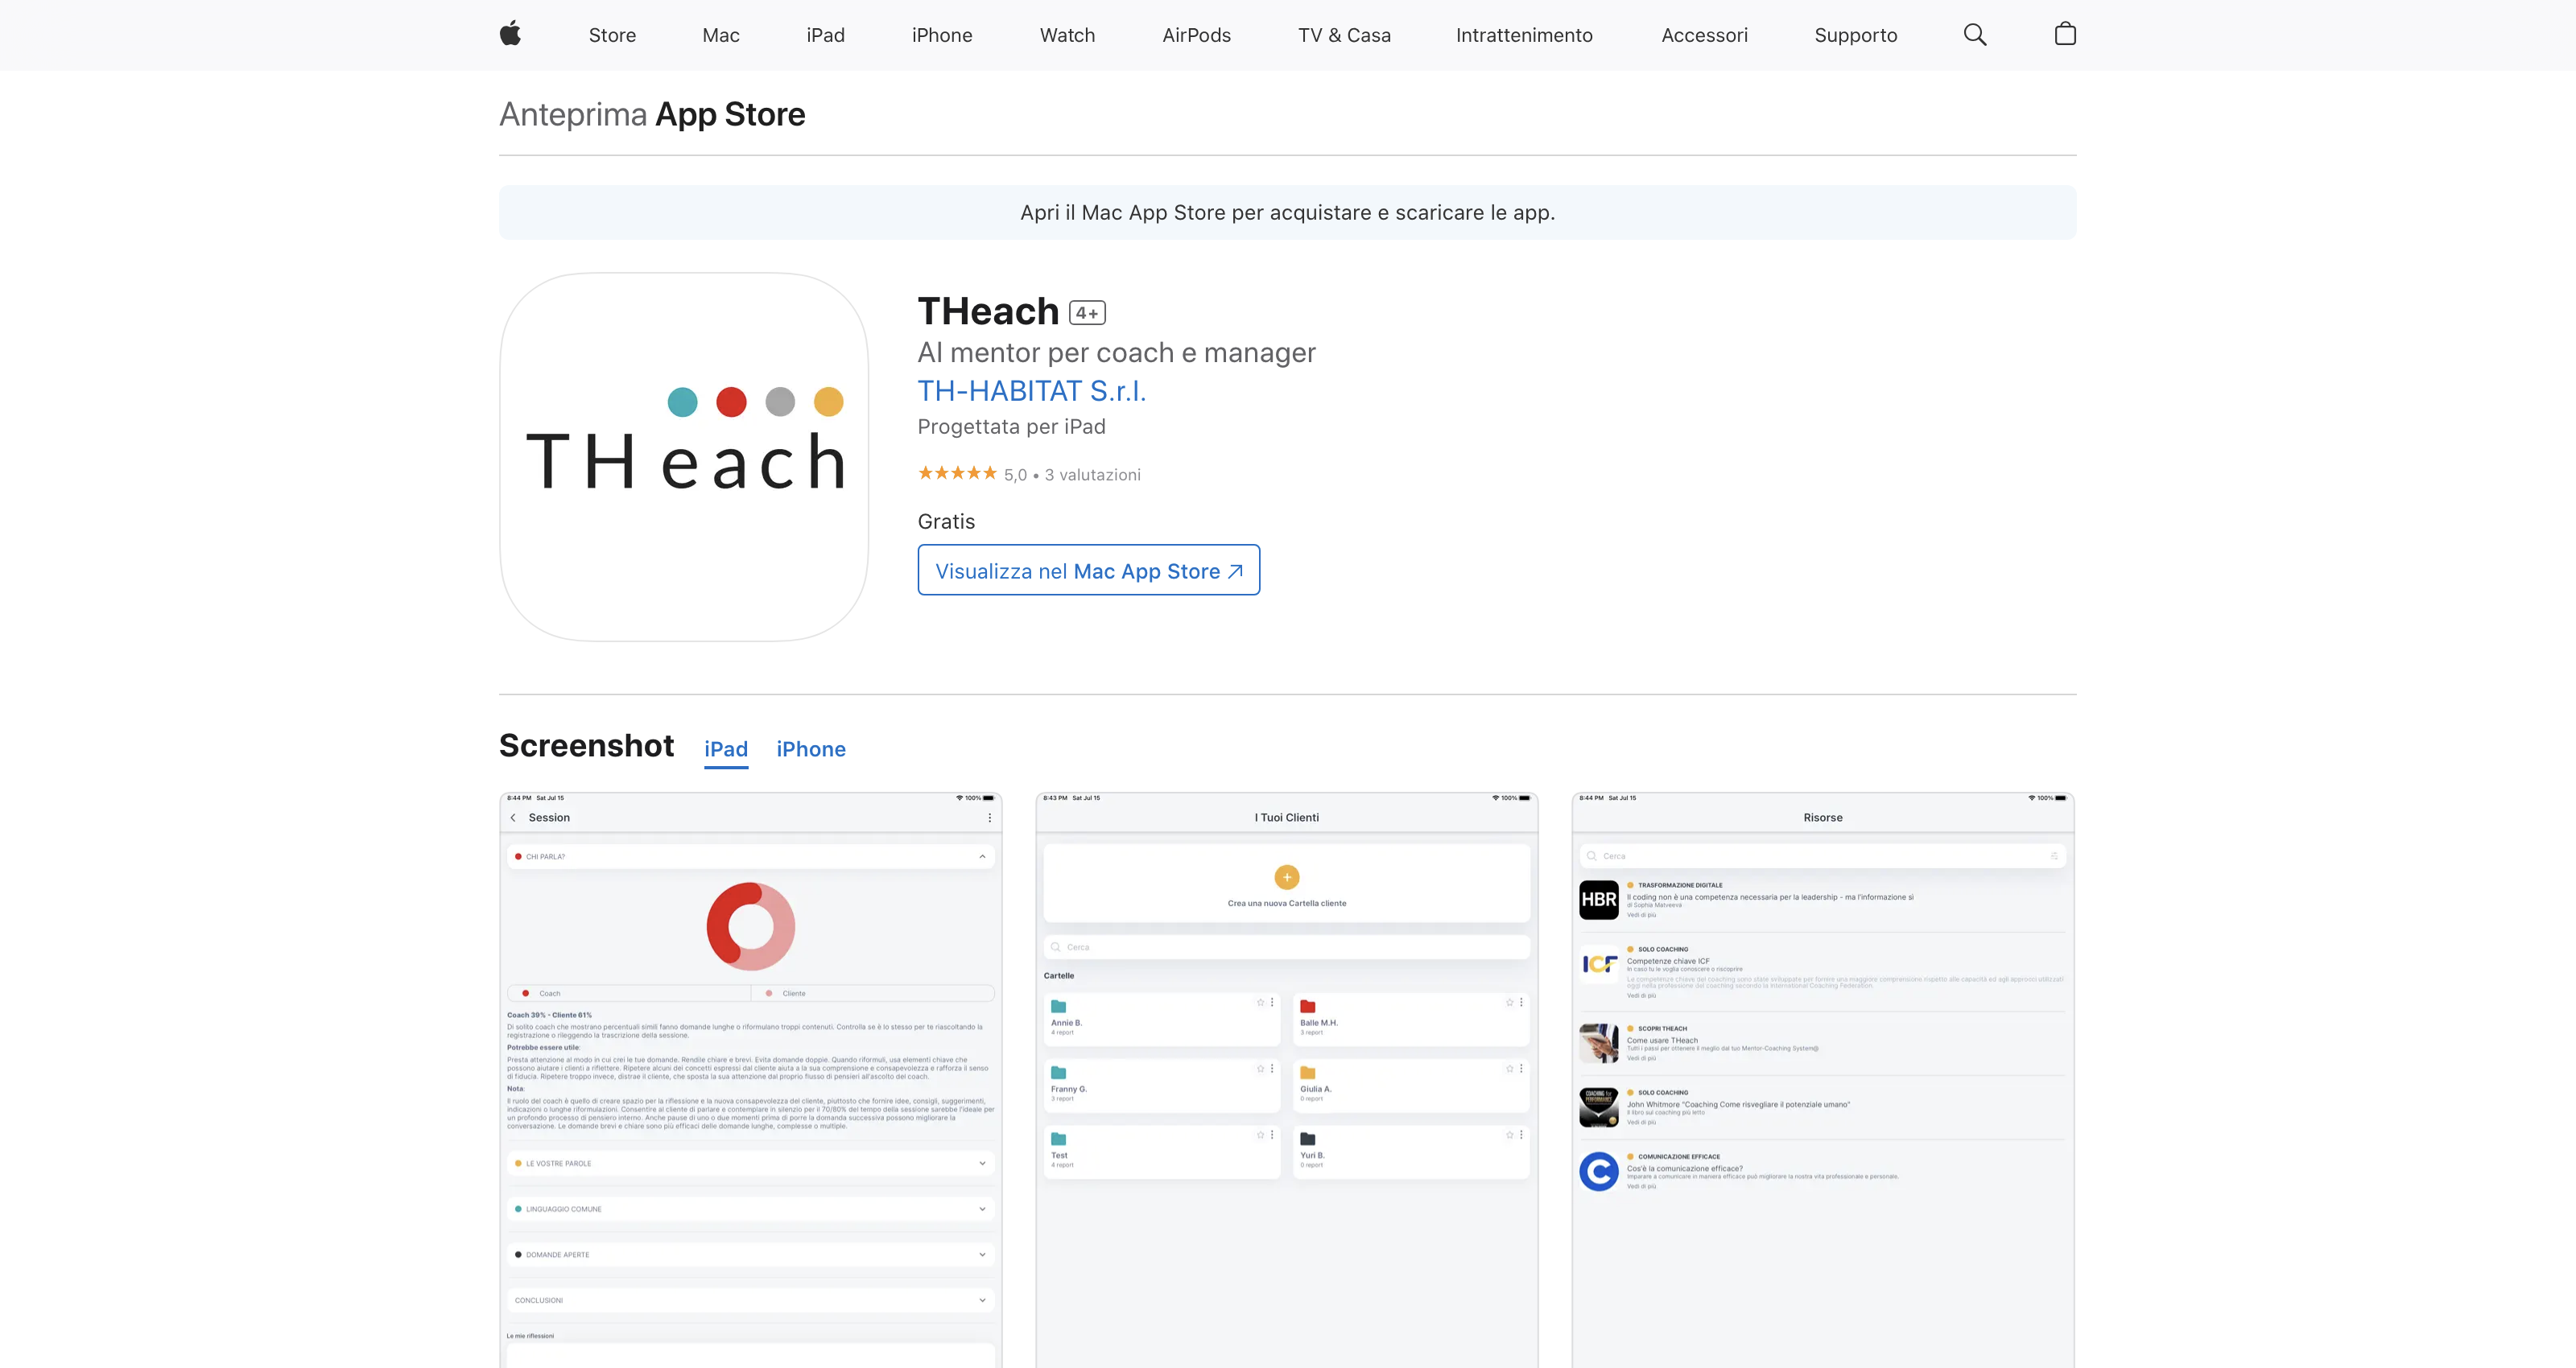Click the yellow Giulia A. folder icon
Image resolution: width=2576 pixels, height=1368 pixels.
[1307, 1073]
